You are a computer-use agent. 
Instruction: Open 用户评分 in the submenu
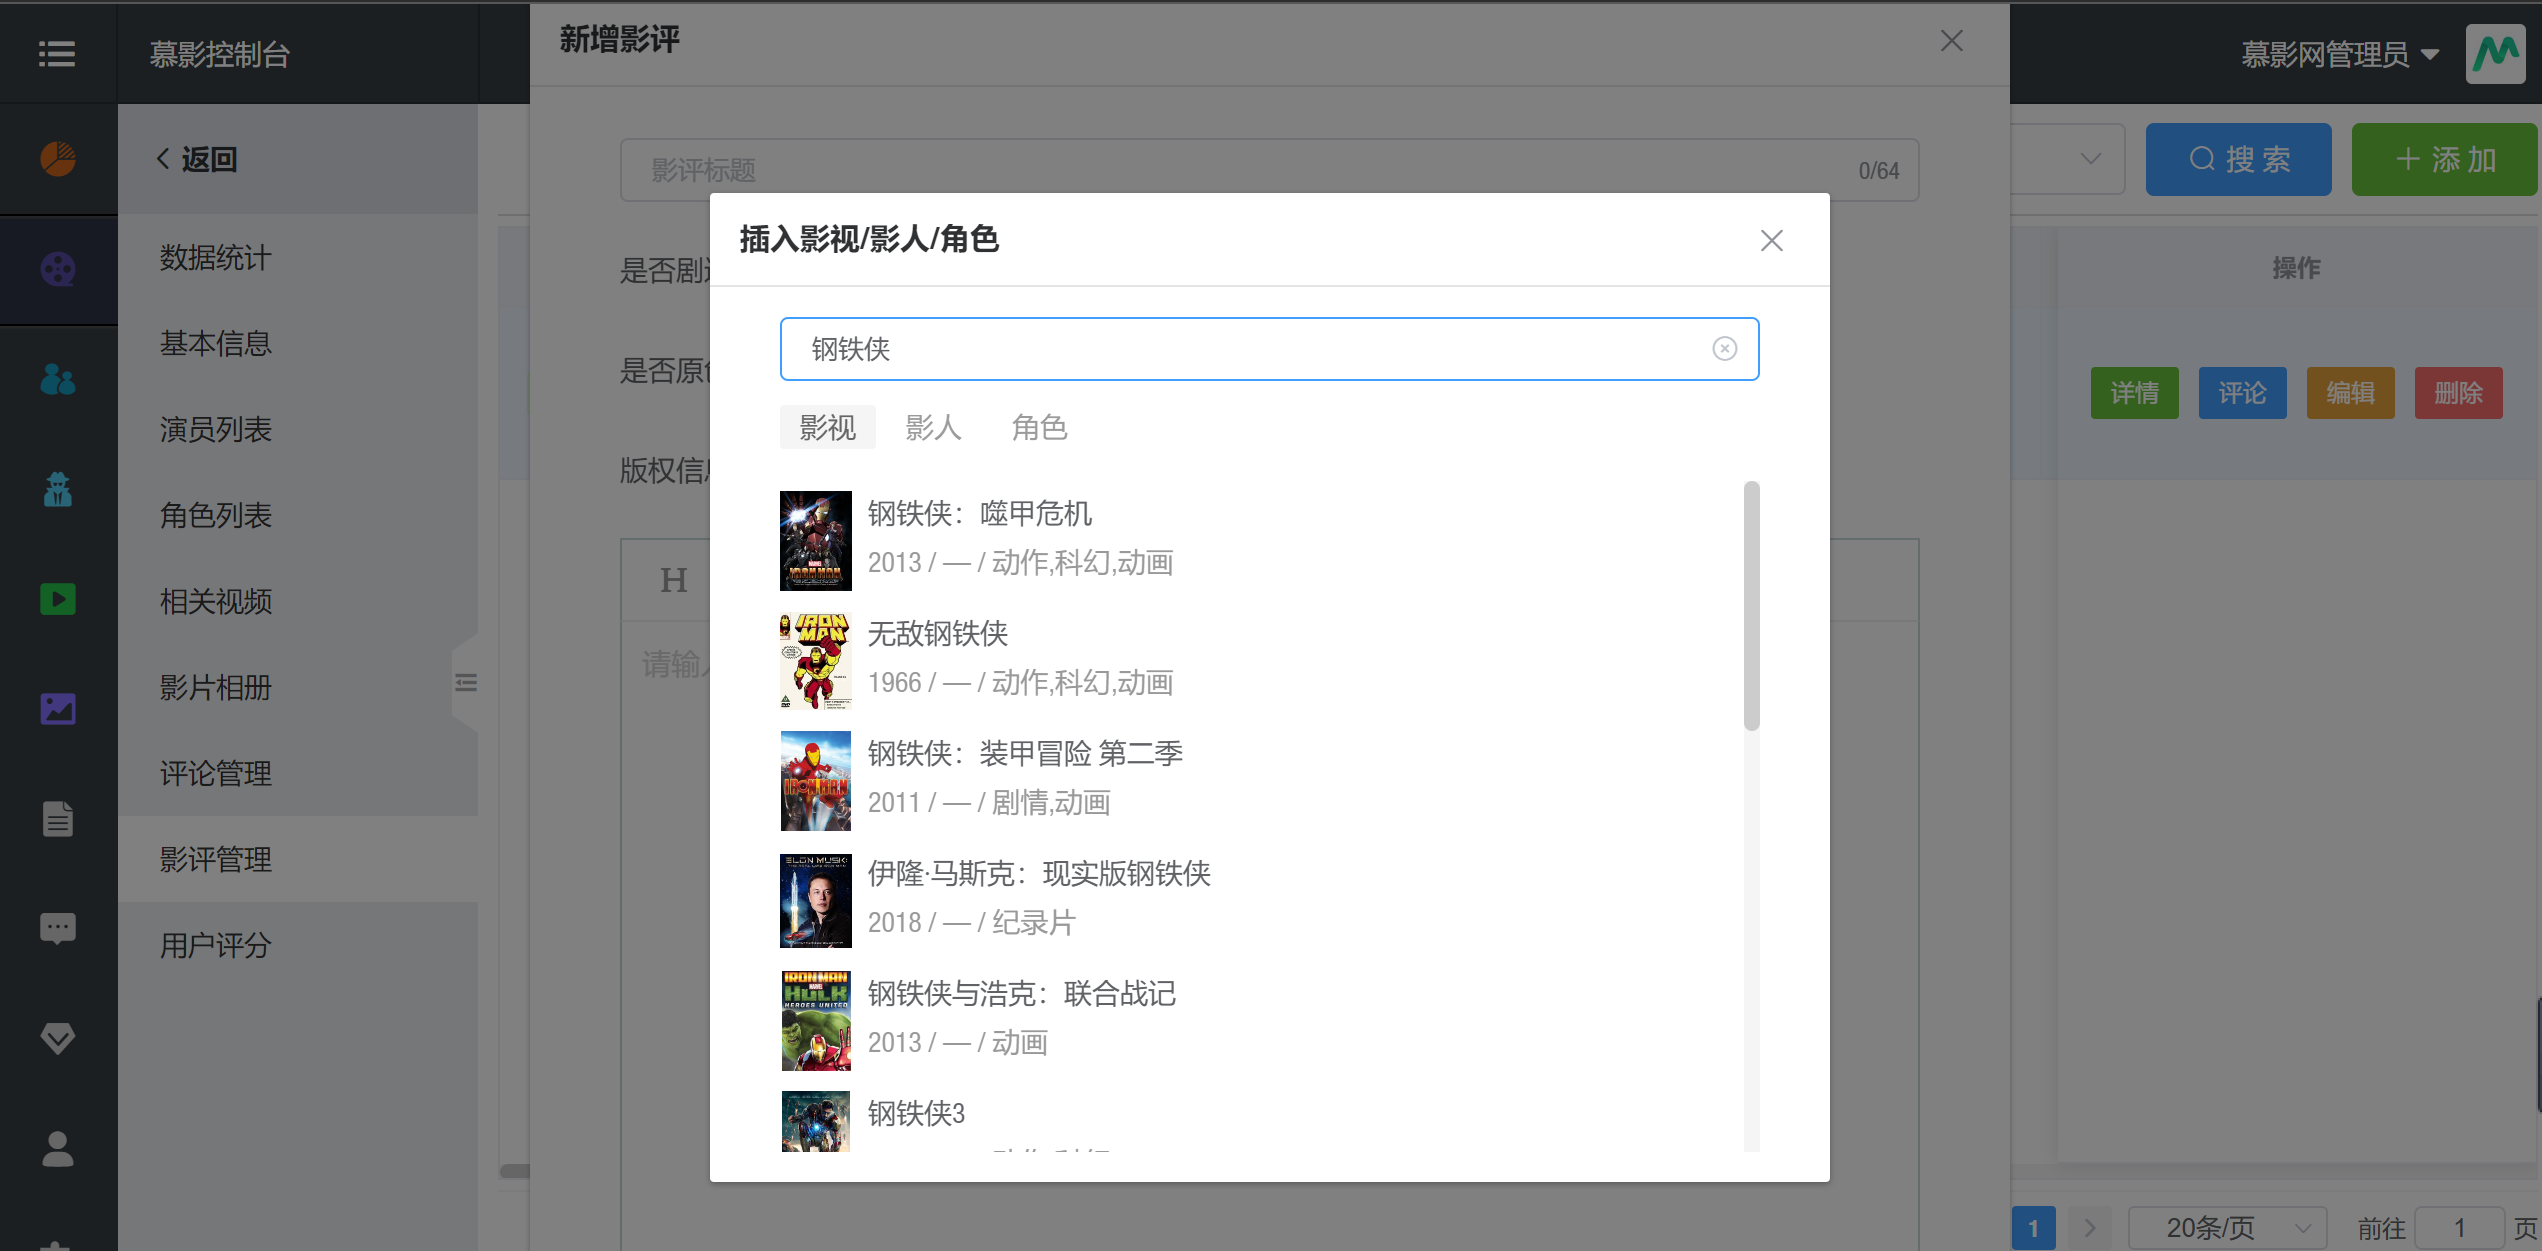tap(298, 945)
